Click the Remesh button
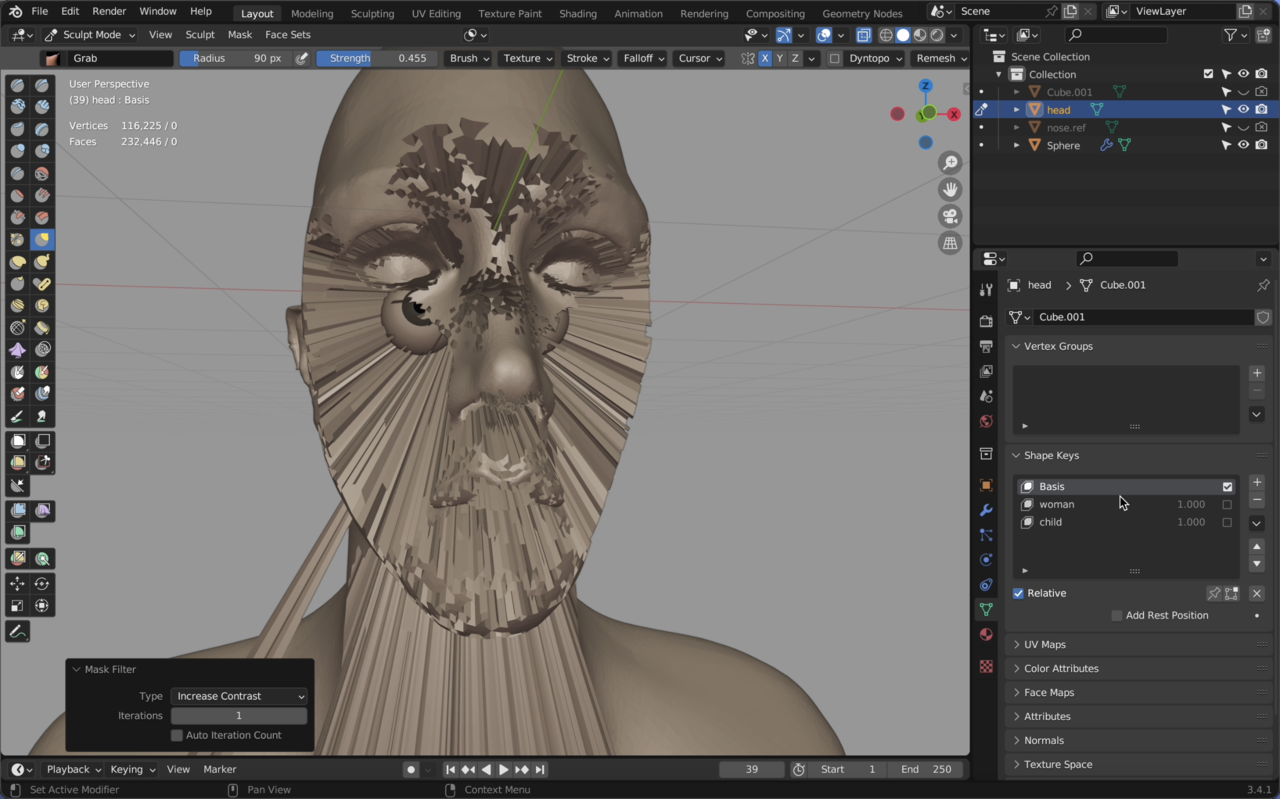Viewport: 1280px width, 799px height. point(941,58)
